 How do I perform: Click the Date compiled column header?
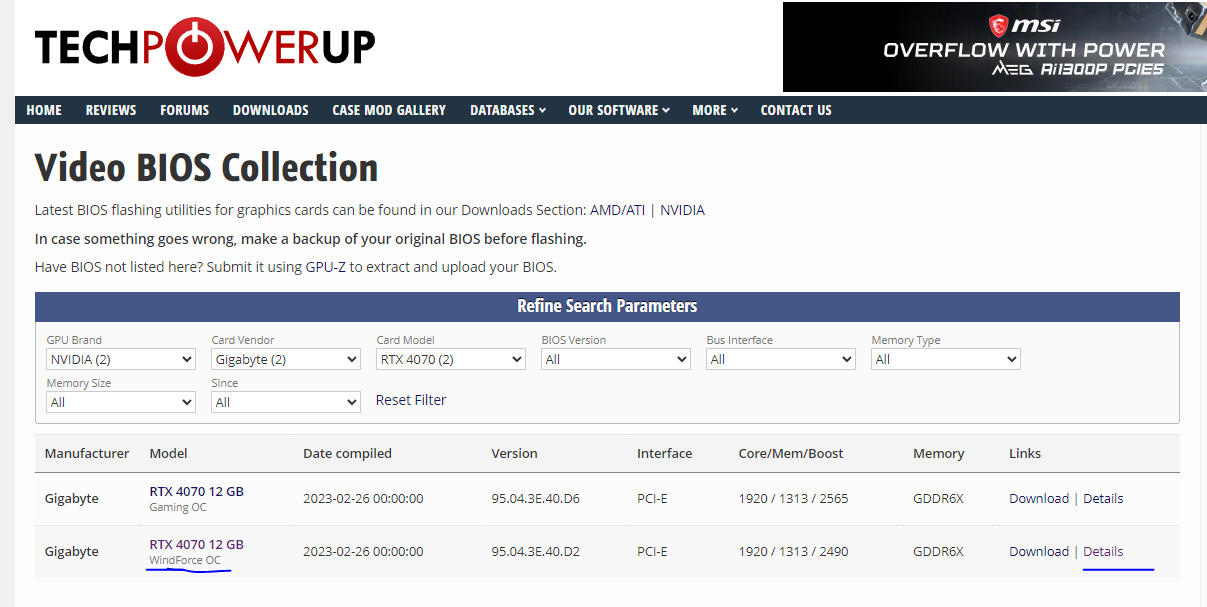[347, 453]
